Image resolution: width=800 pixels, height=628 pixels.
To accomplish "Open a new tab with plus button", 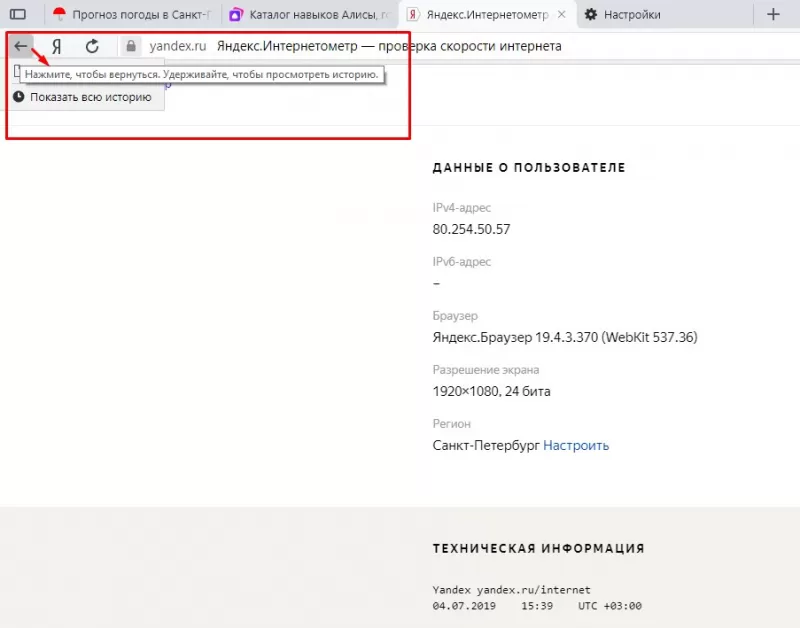I will [775, 14].
